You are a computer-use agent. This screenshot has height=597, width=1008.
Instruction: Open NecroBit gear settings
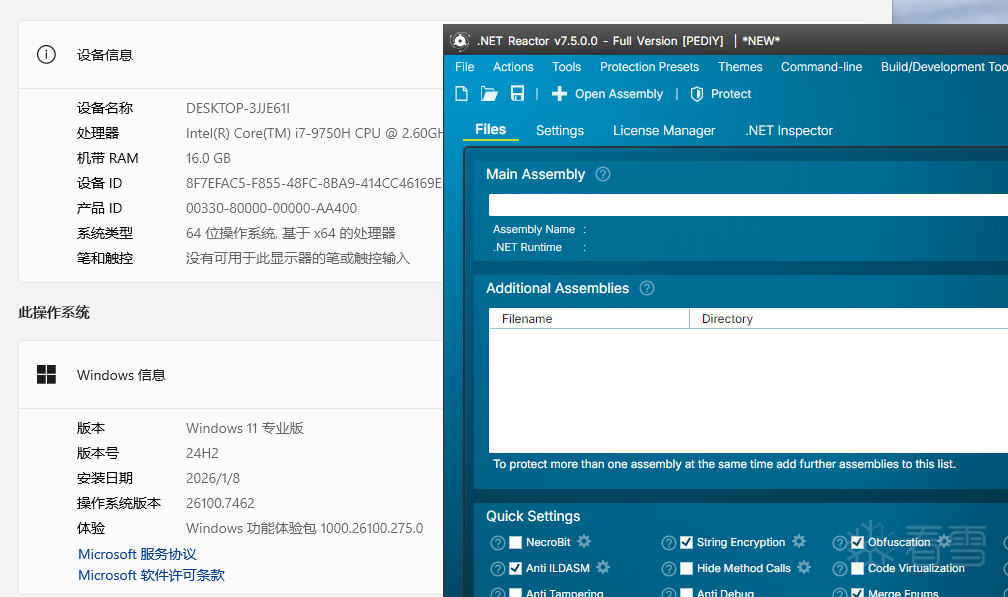click(584, 541)
